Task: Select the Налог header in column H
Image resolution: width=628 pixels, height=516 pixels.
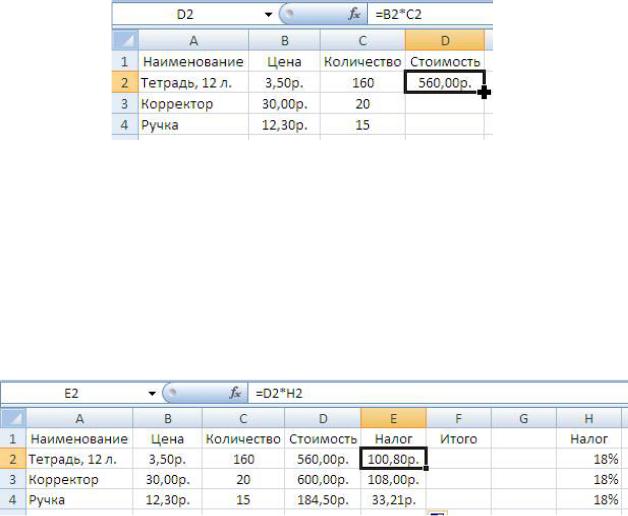Action: 589,439
